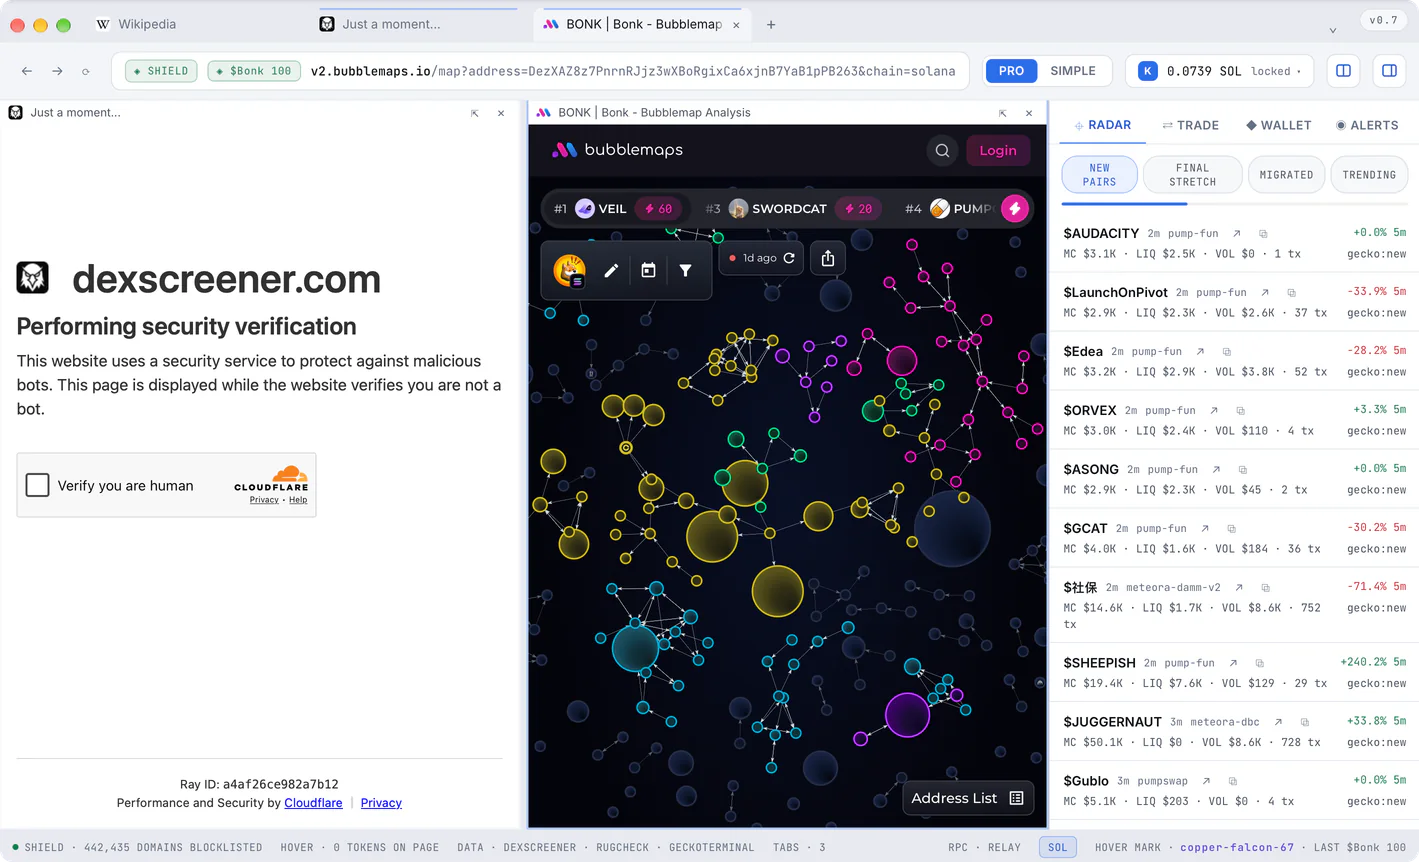Open the Privacy link beside Cloudflare footer

[381, 803]
